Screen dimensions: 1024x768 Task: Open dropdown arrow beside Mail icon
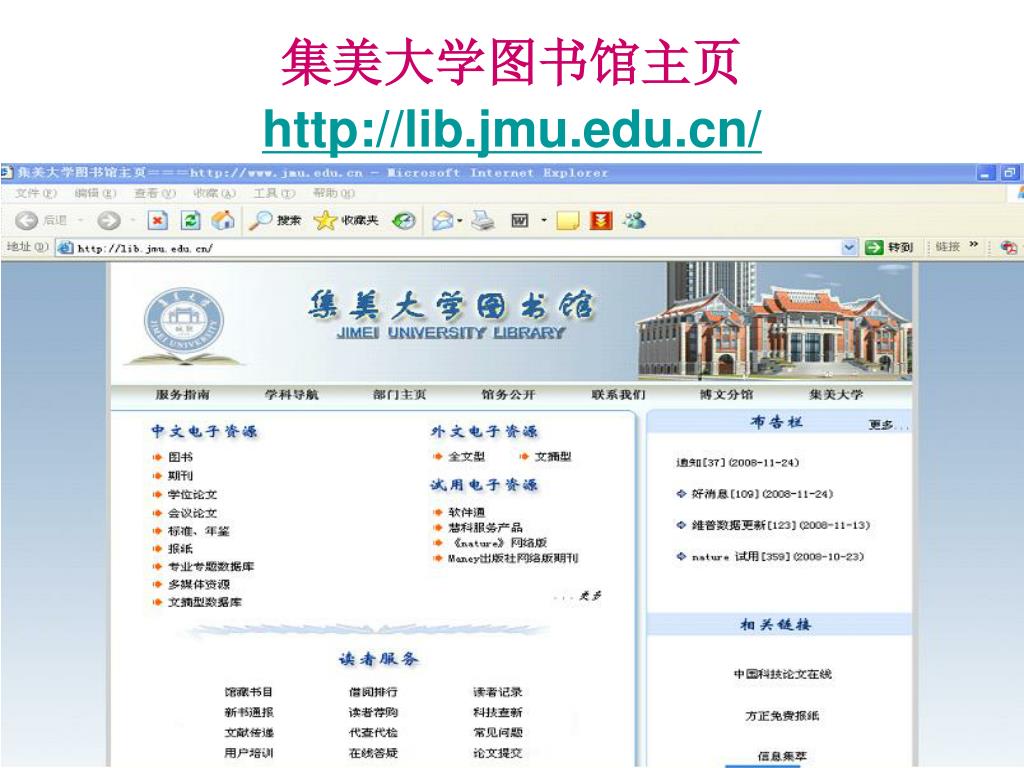click(x=460, y=221)
